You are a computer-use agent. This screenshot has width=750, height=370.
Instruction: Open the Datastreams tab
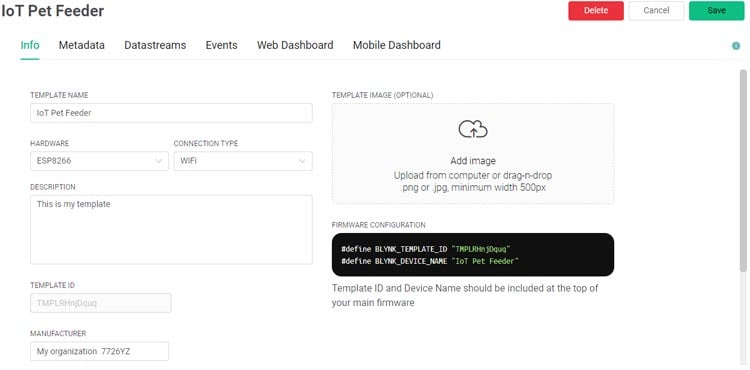coord(155,45)
